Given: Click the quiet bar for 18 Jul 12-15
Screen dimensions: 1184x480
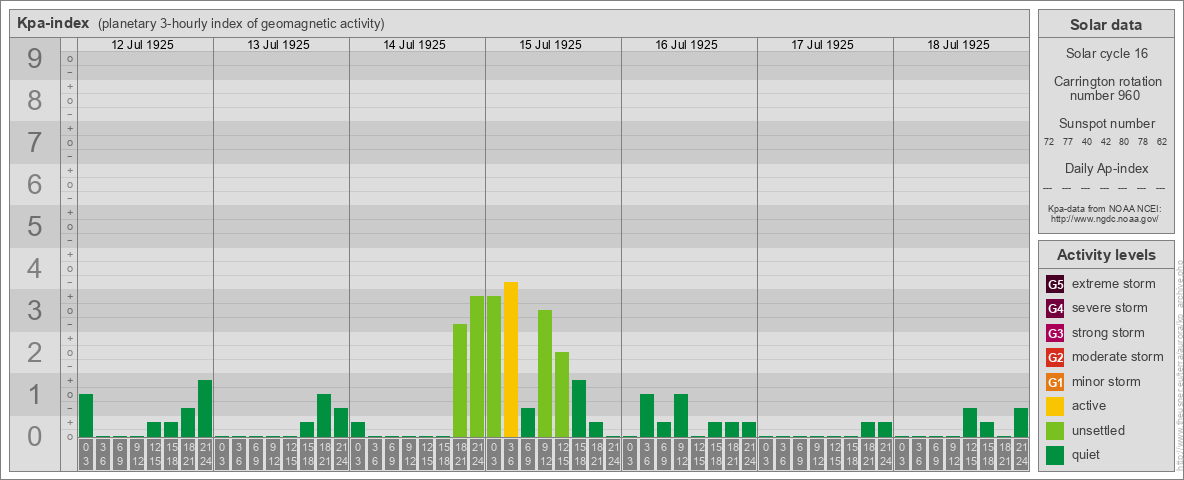Looking at the screenshot, I should click(x=970, y=423).
